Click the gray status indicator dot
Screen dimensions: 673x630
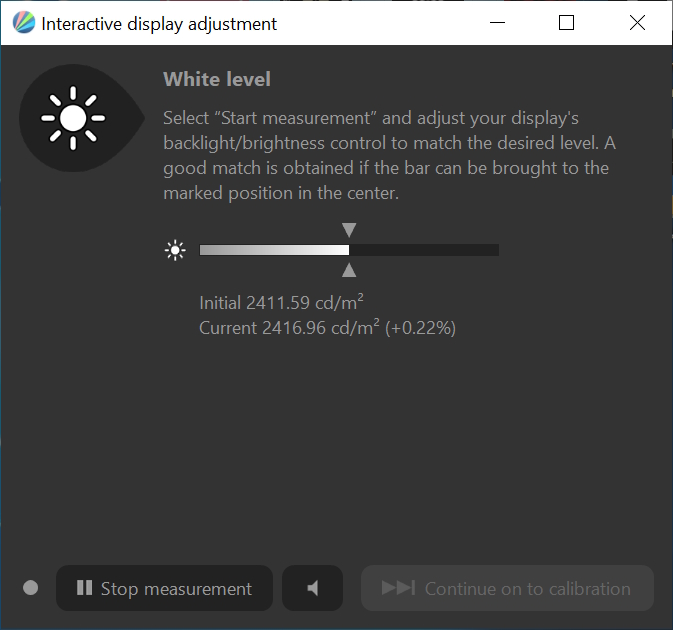(x=30, y=588)
